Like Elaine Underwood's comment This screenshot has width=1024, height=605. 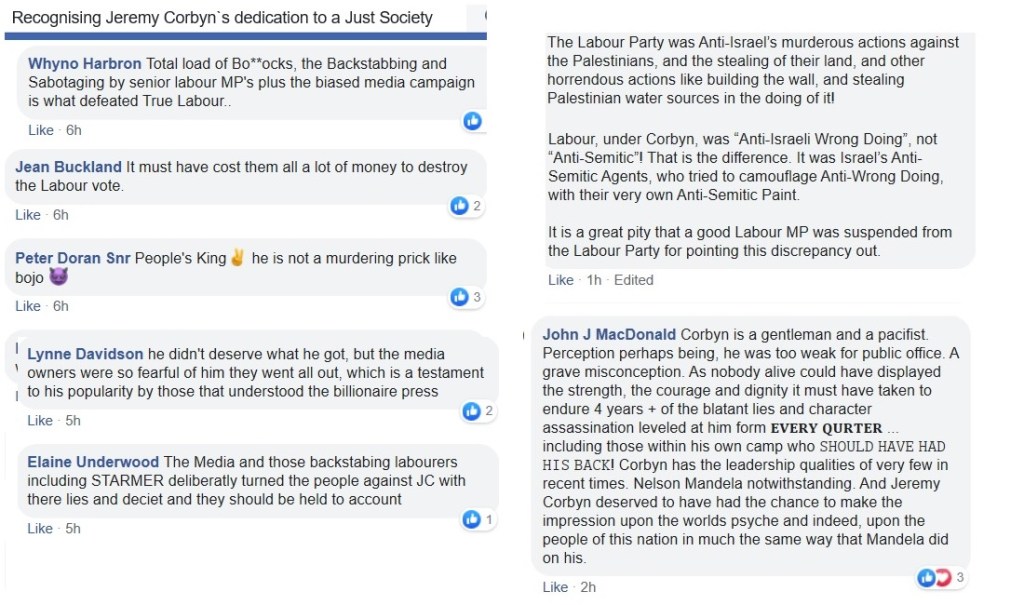tap(40, 528)
